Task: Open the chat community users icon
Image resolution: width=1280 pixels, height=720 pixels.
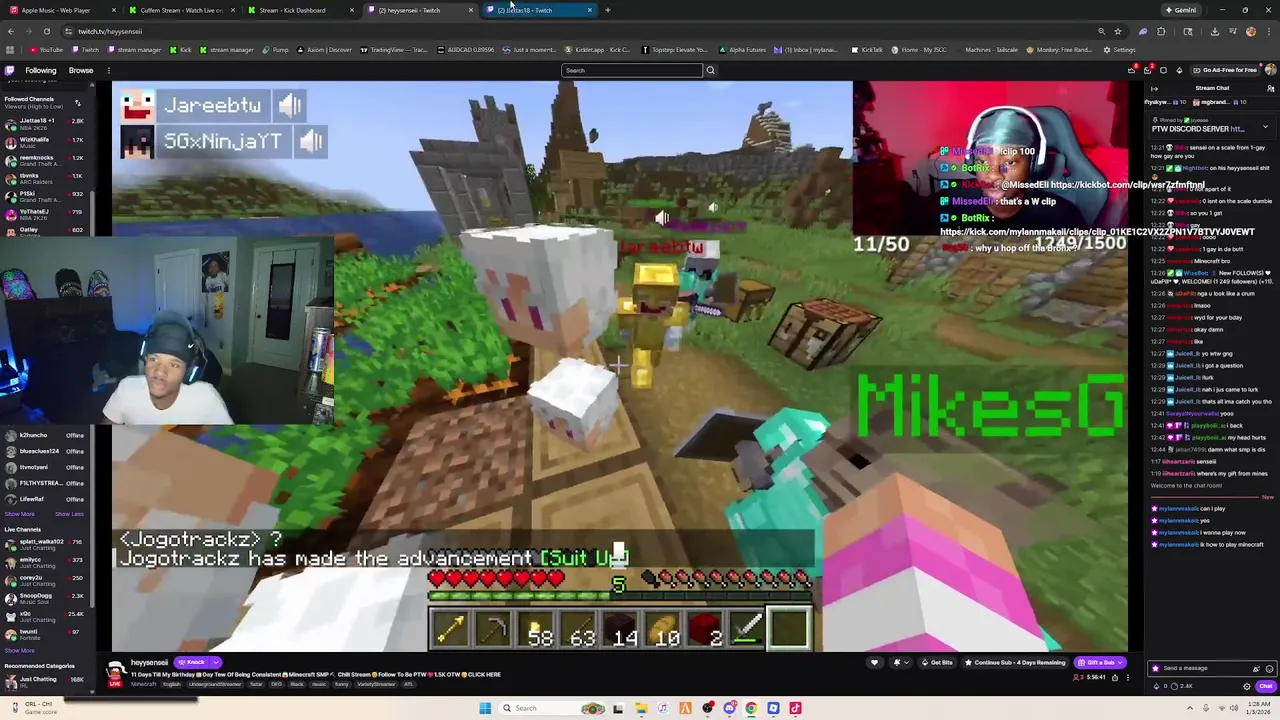Action: click(x=1271, y=88)
